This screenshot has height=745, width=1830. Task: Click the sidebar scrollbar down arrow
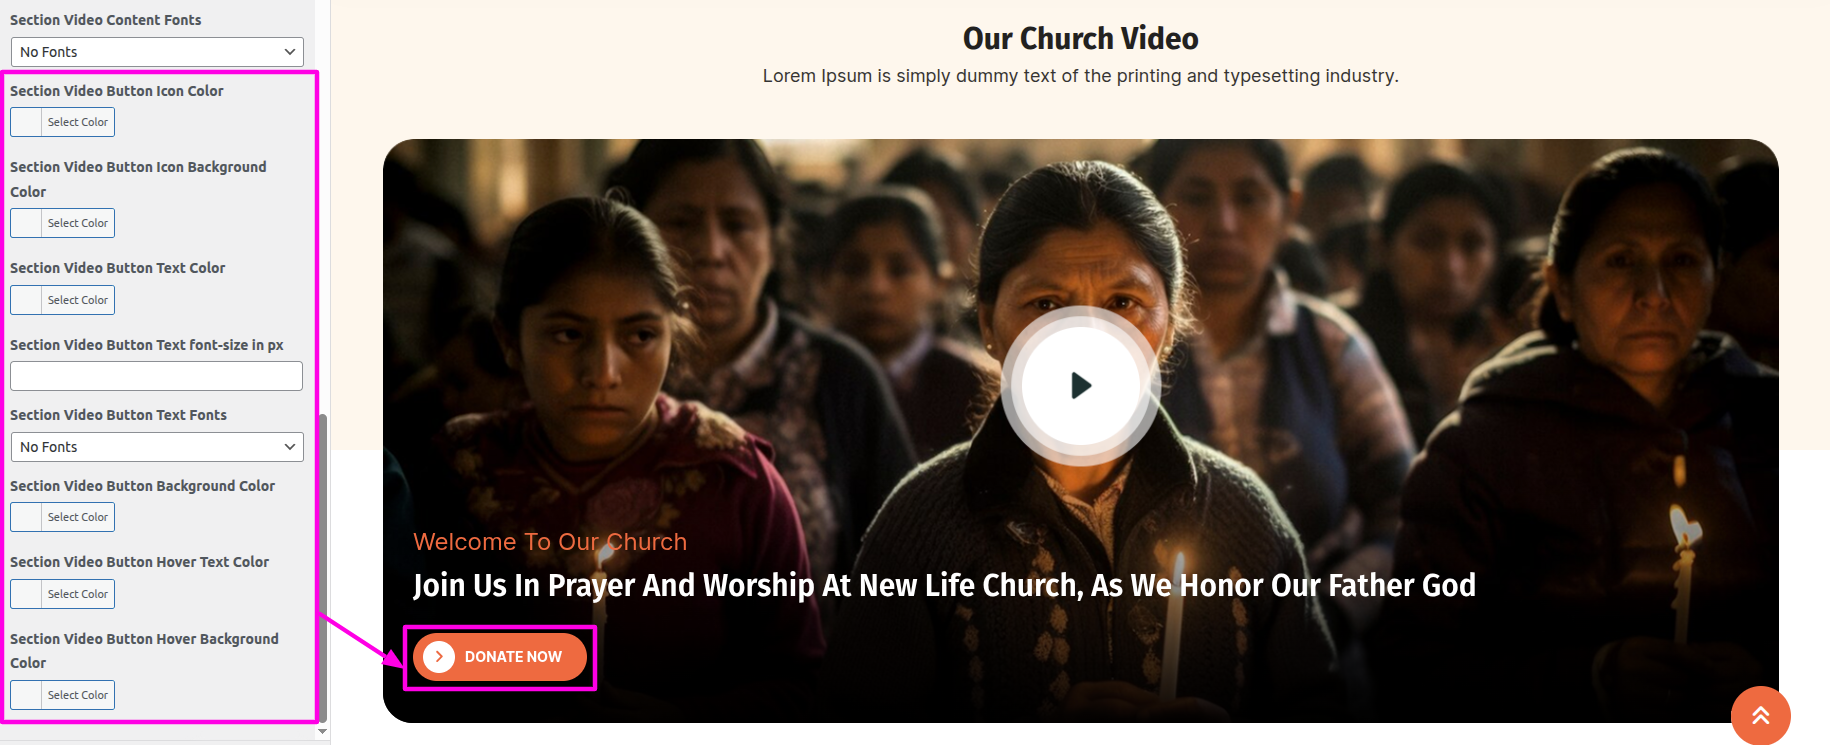pyautogui.click(x=322, y=732)
